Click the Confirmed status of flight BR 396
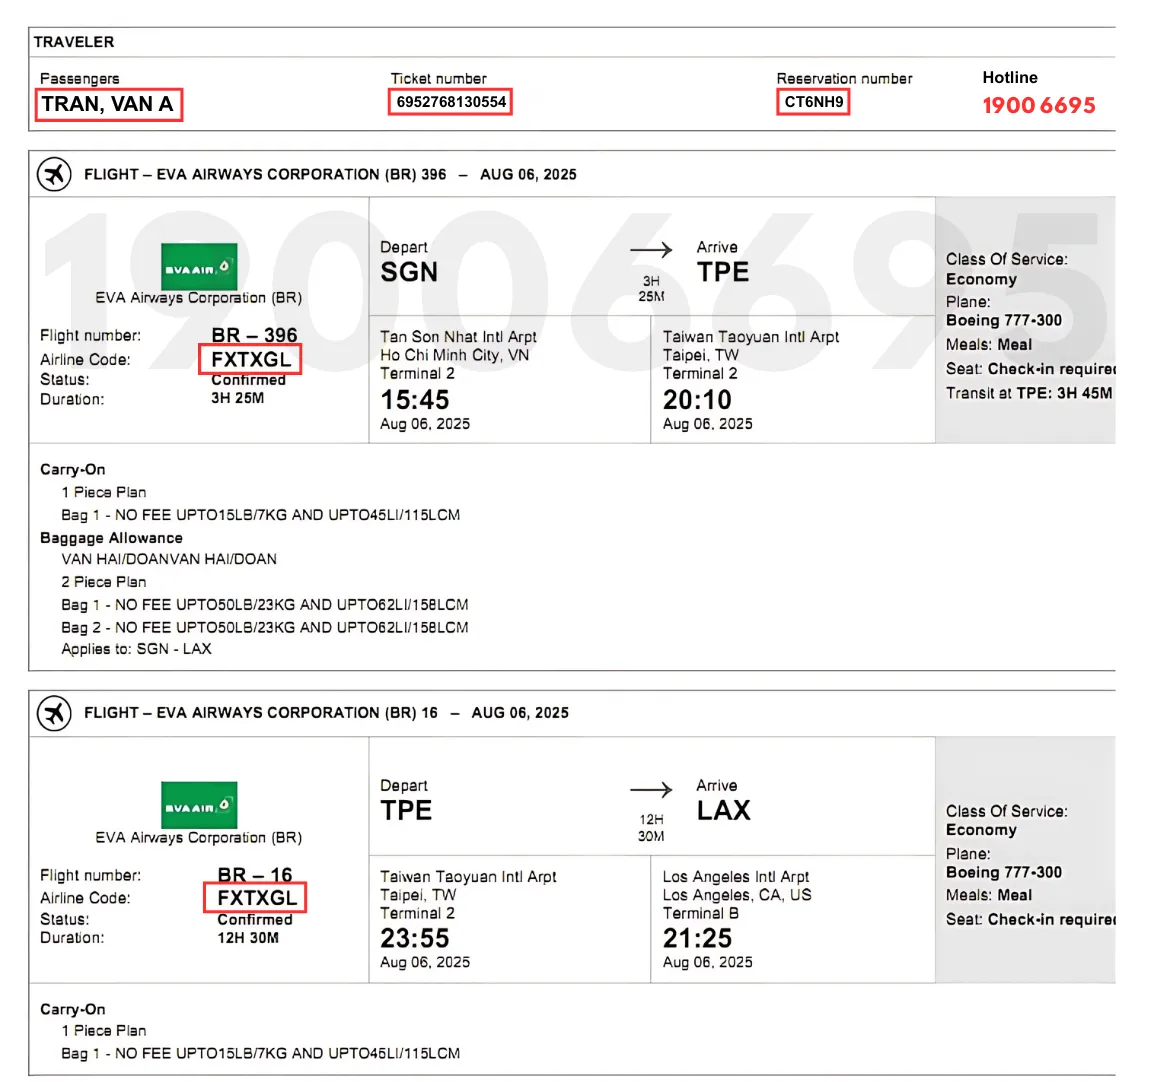1154x1082 pixels. (250, 381)
